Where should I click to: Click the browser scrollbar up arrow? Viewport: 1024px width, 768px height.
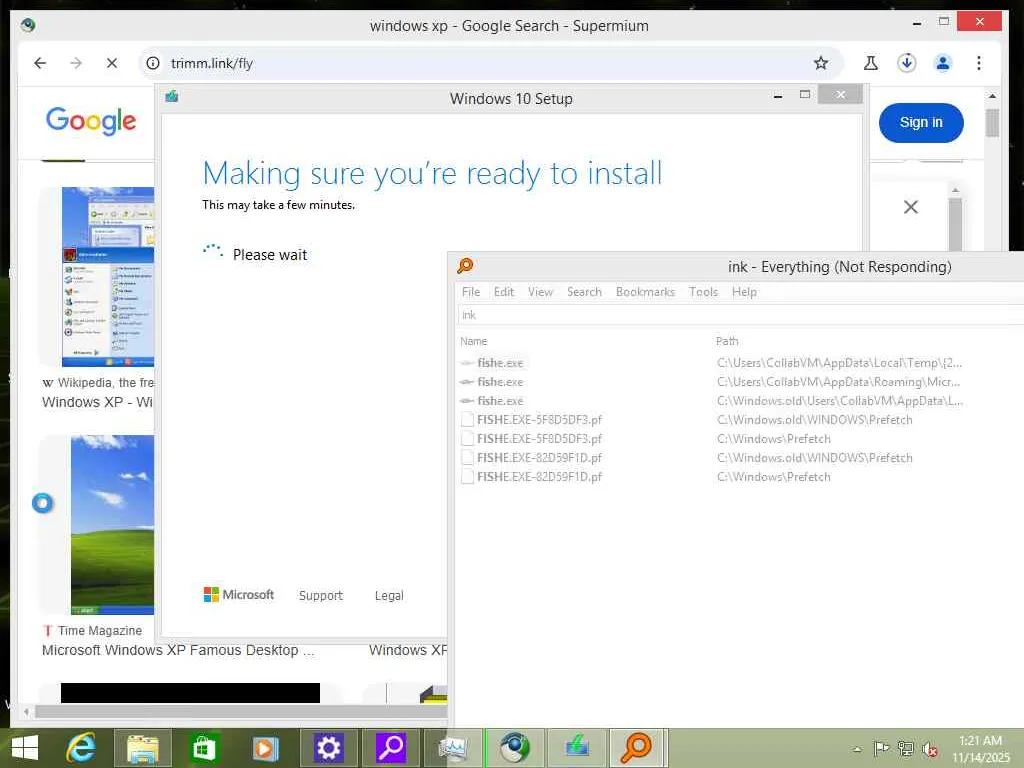[993, 95]
